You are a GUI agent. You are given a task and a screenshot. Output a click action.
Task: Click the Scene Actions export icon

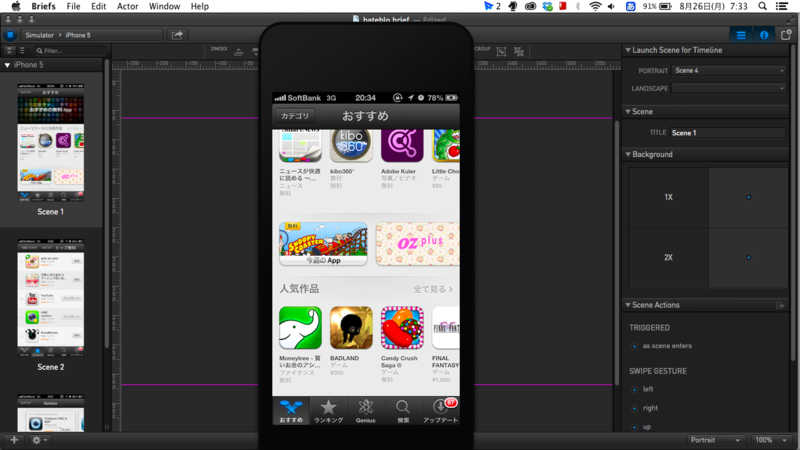[780, 305]
